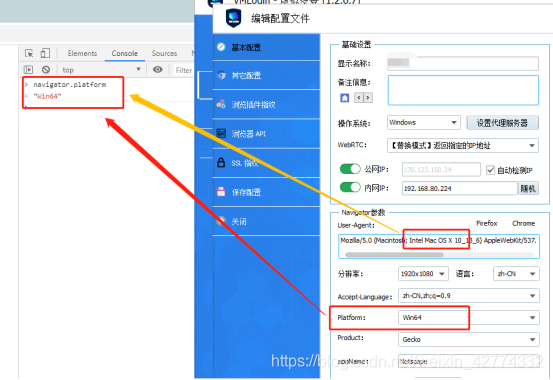553x380 pixels.
Task: Uncheck the 自动检测IP checkbox
Action: (490, 170)
